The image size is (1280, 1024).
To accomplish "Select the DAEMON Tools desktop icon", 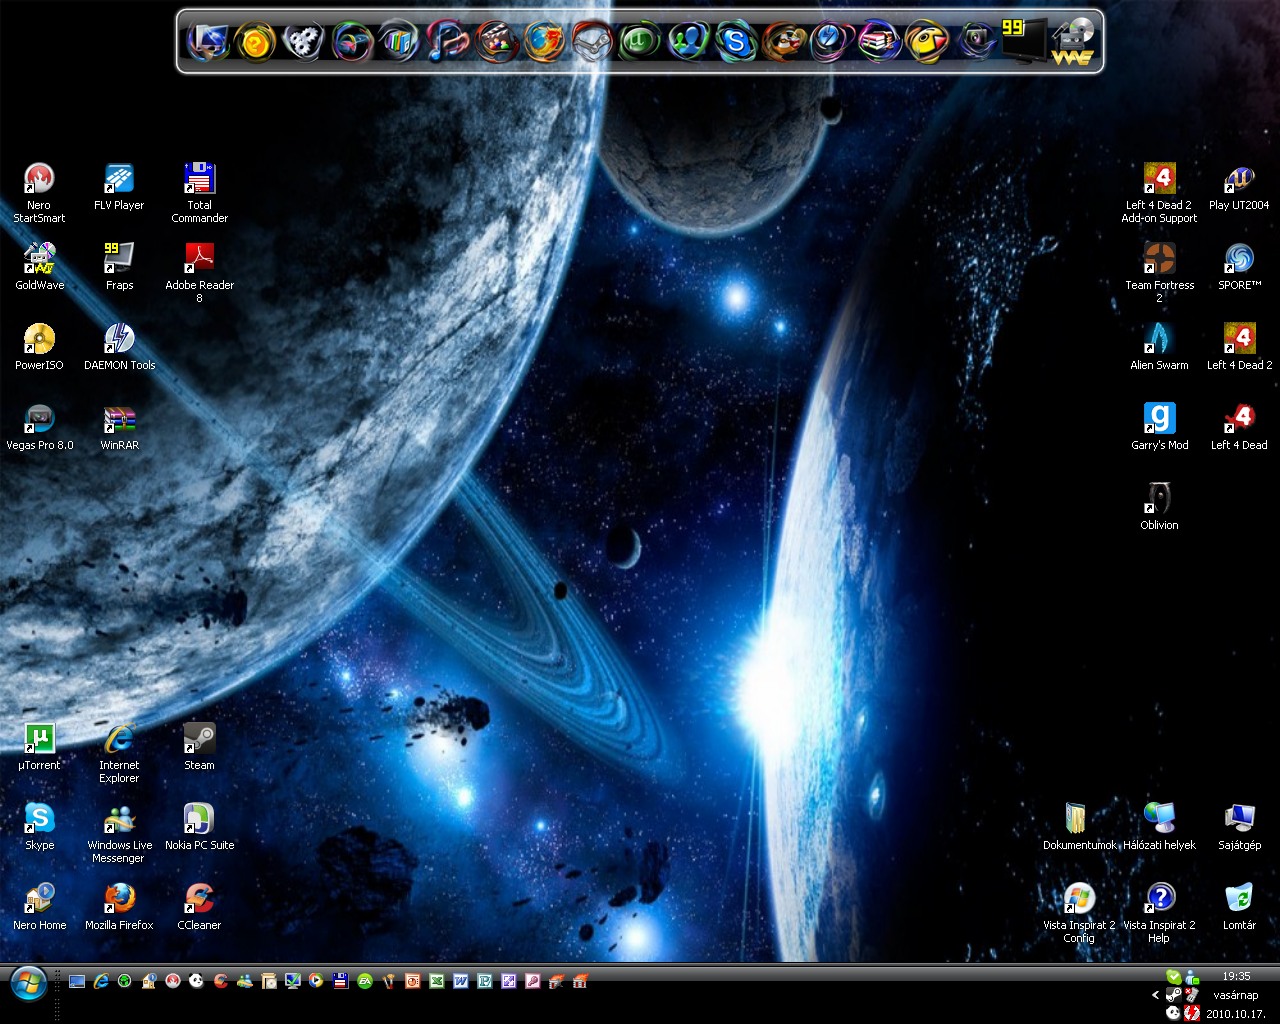I will click(119, 339).
